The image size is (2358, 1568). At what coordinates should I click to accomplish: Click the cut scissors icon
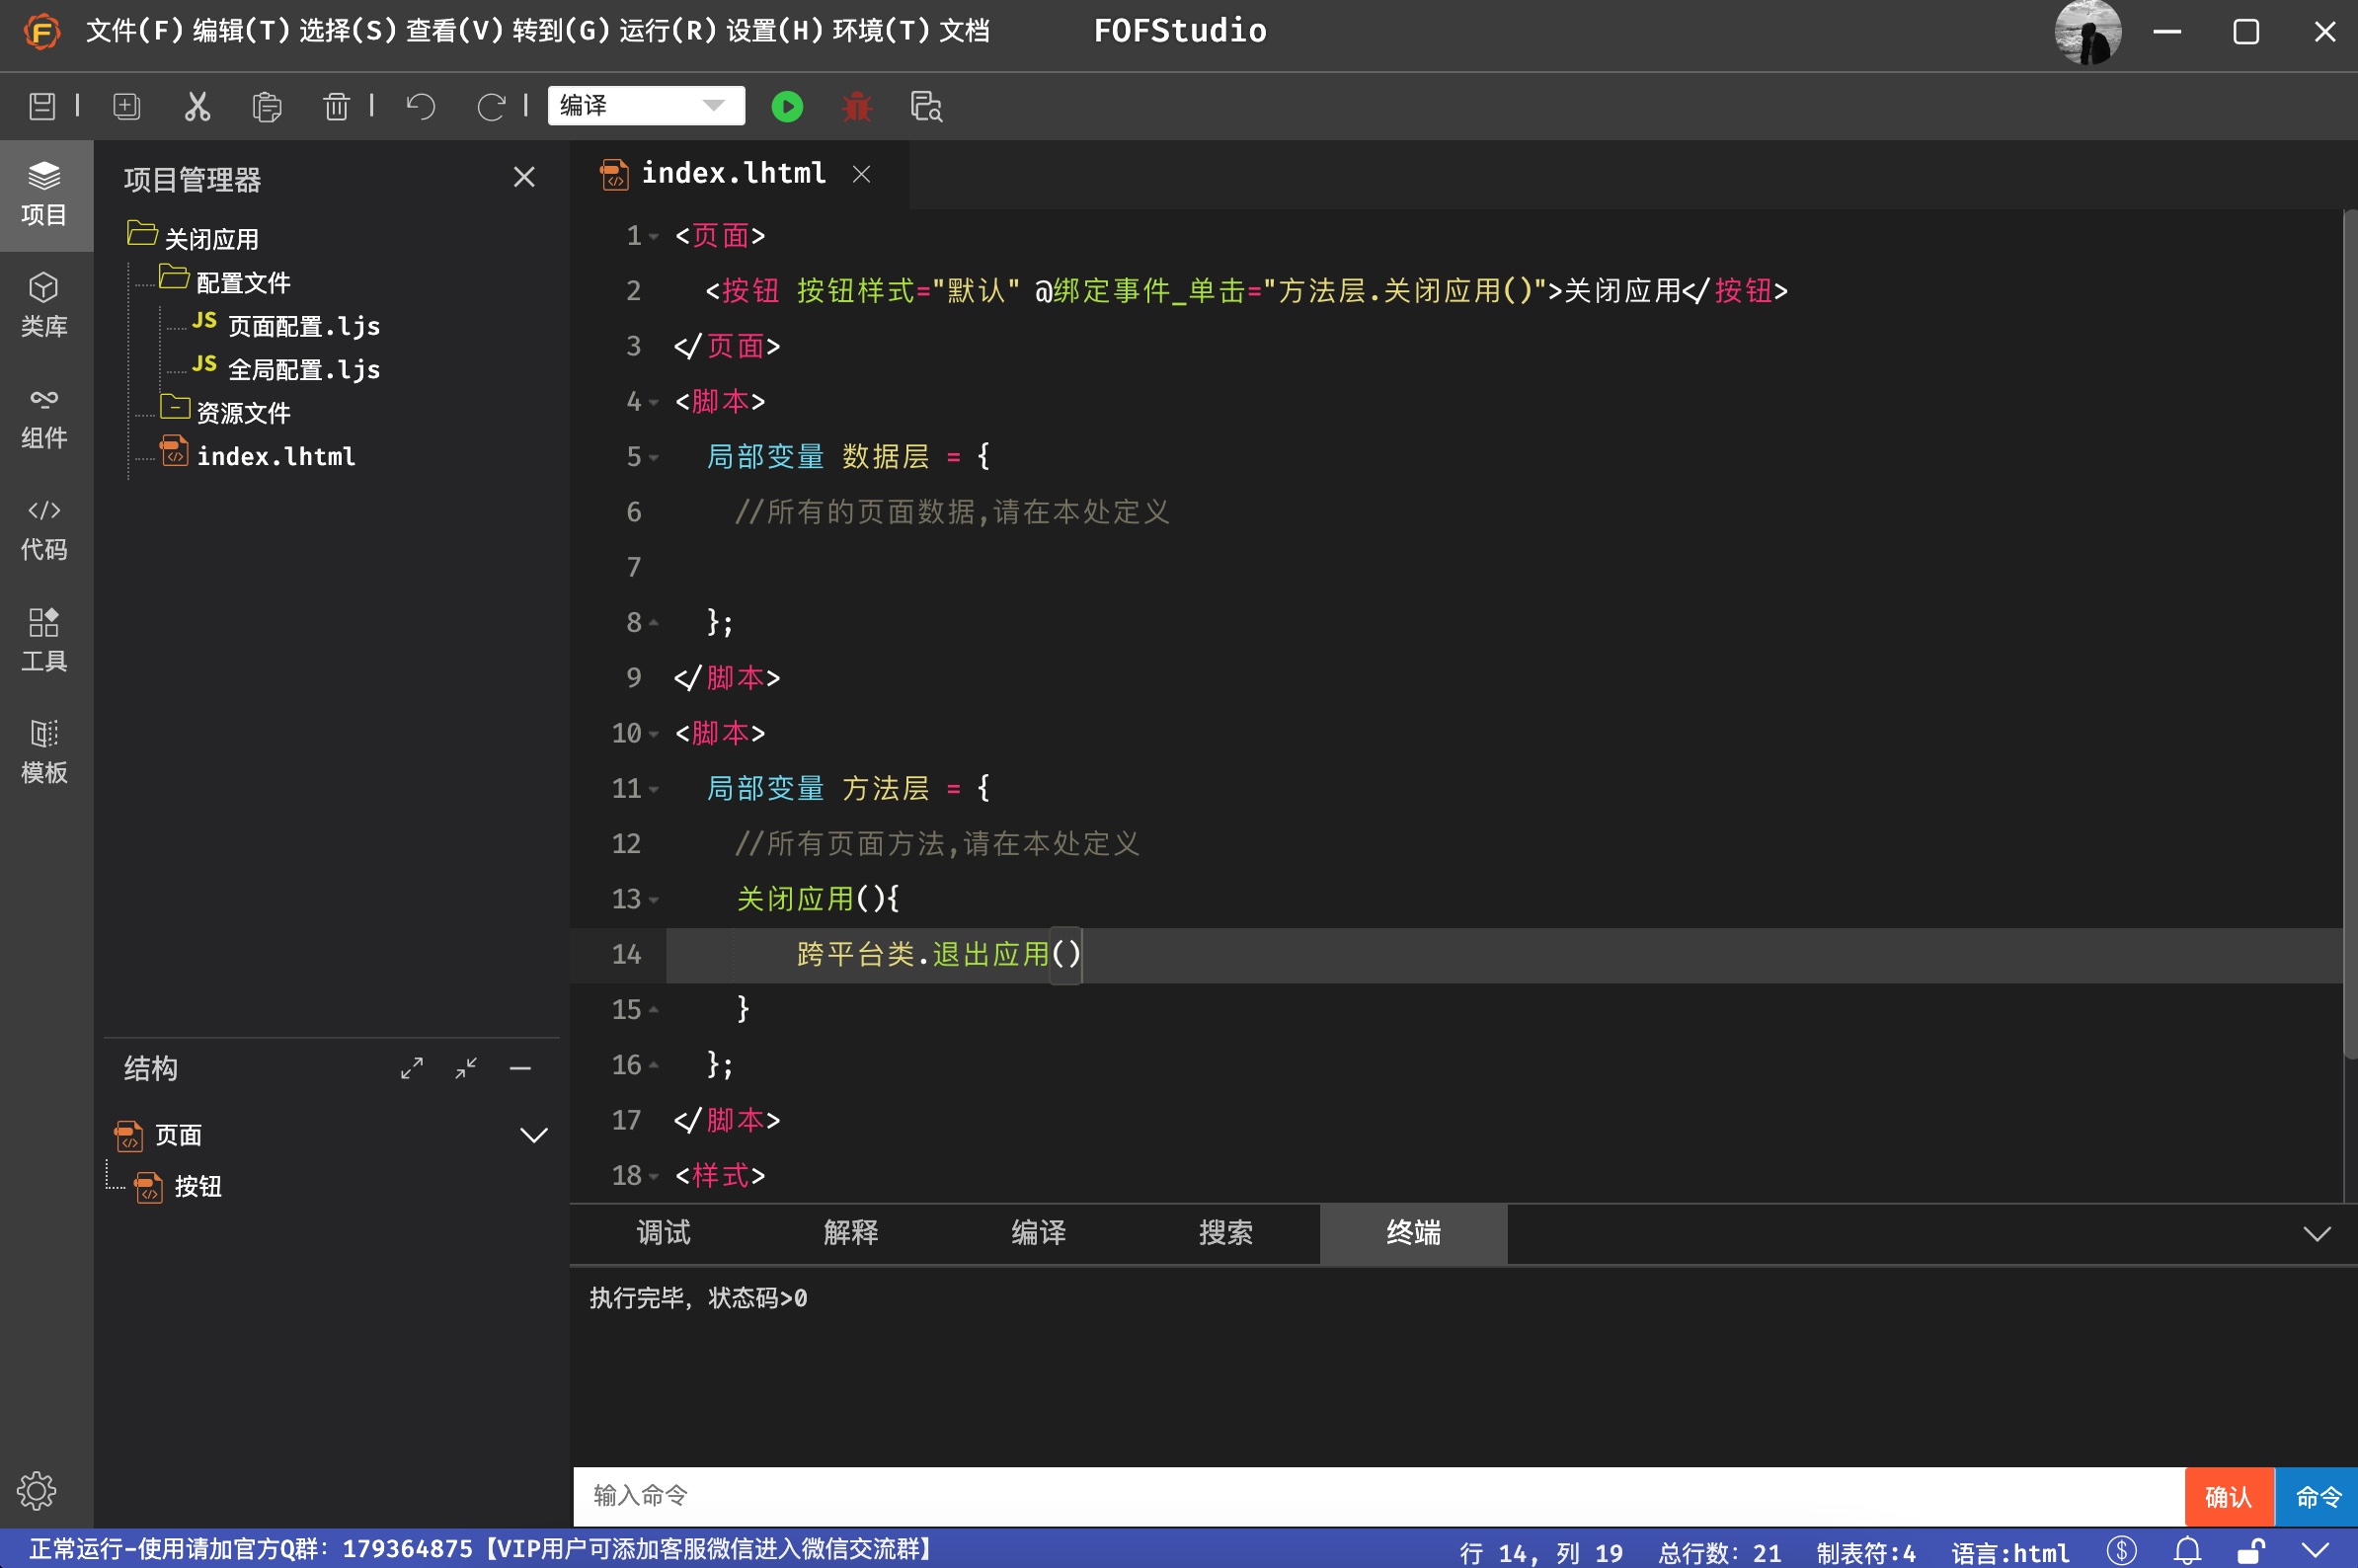pos(197,106)
